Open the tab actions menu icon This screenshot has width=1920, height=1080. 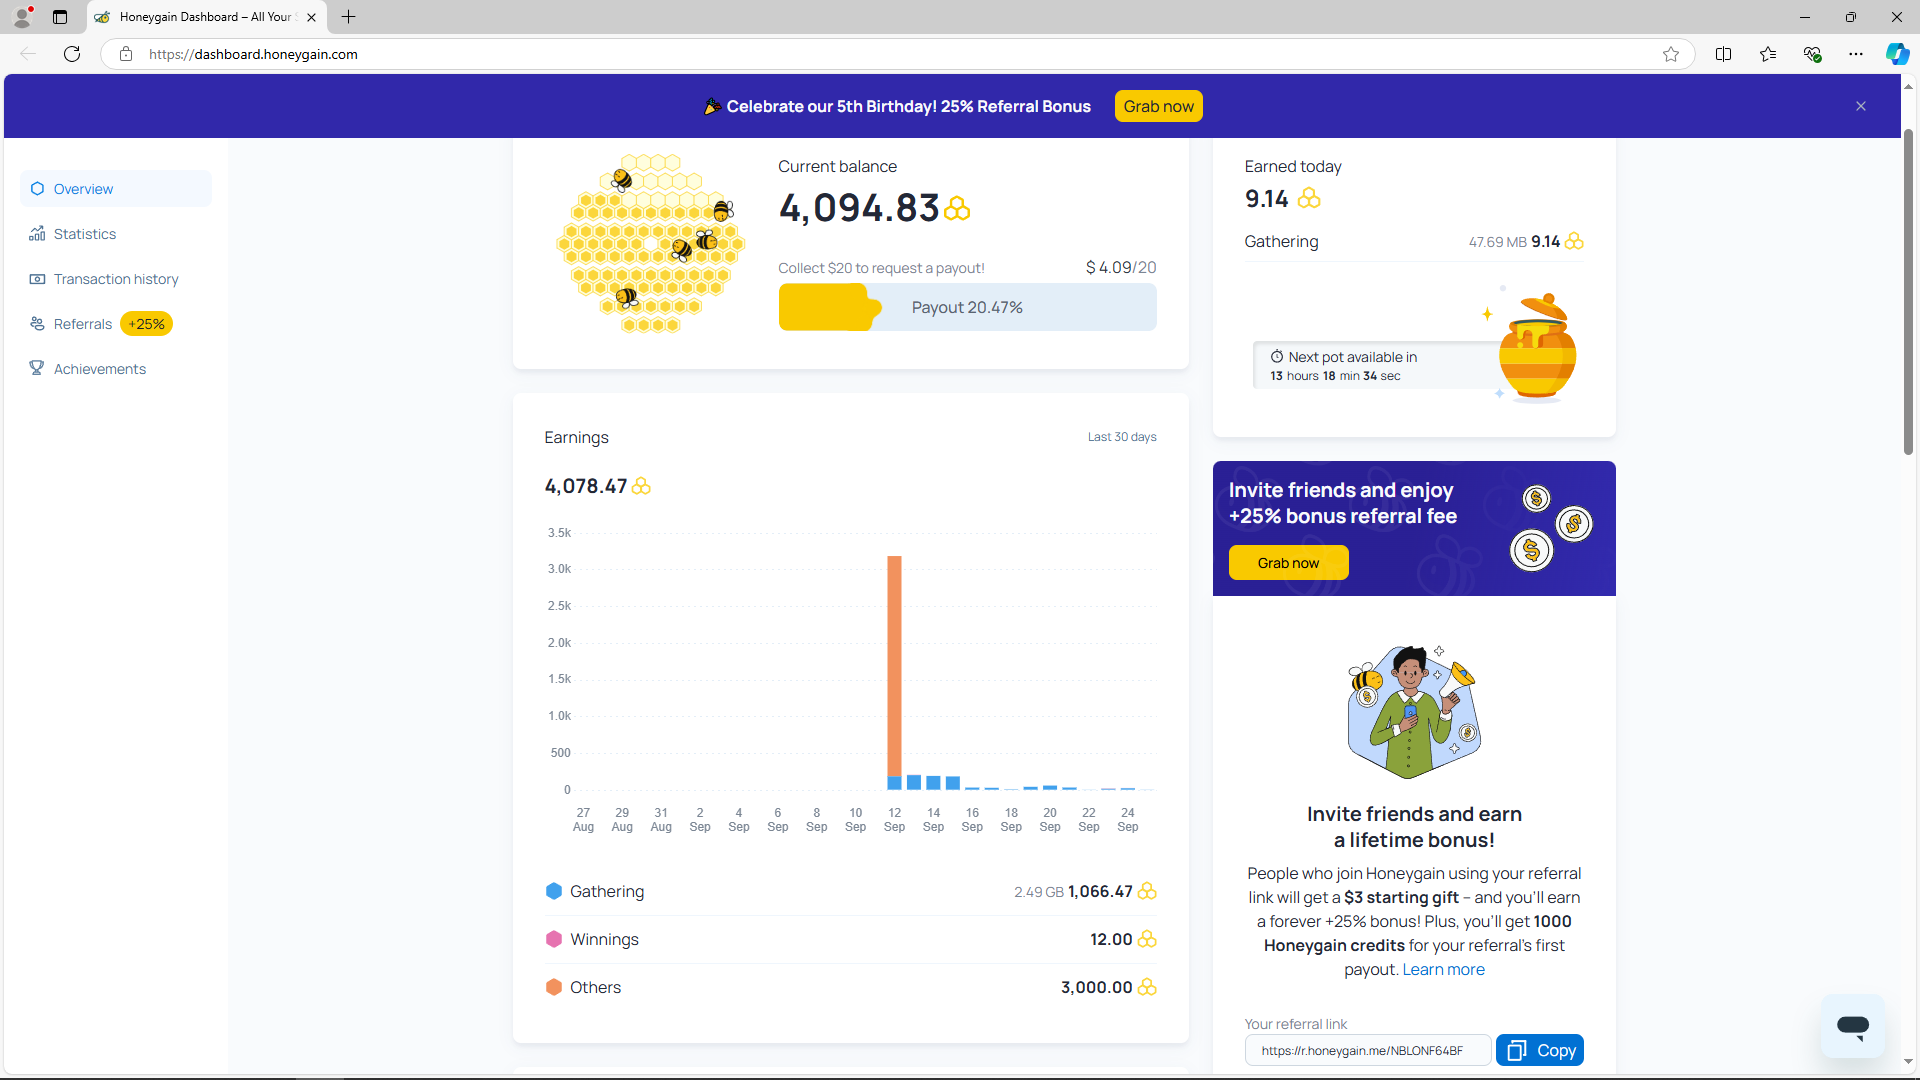[60, 17]
